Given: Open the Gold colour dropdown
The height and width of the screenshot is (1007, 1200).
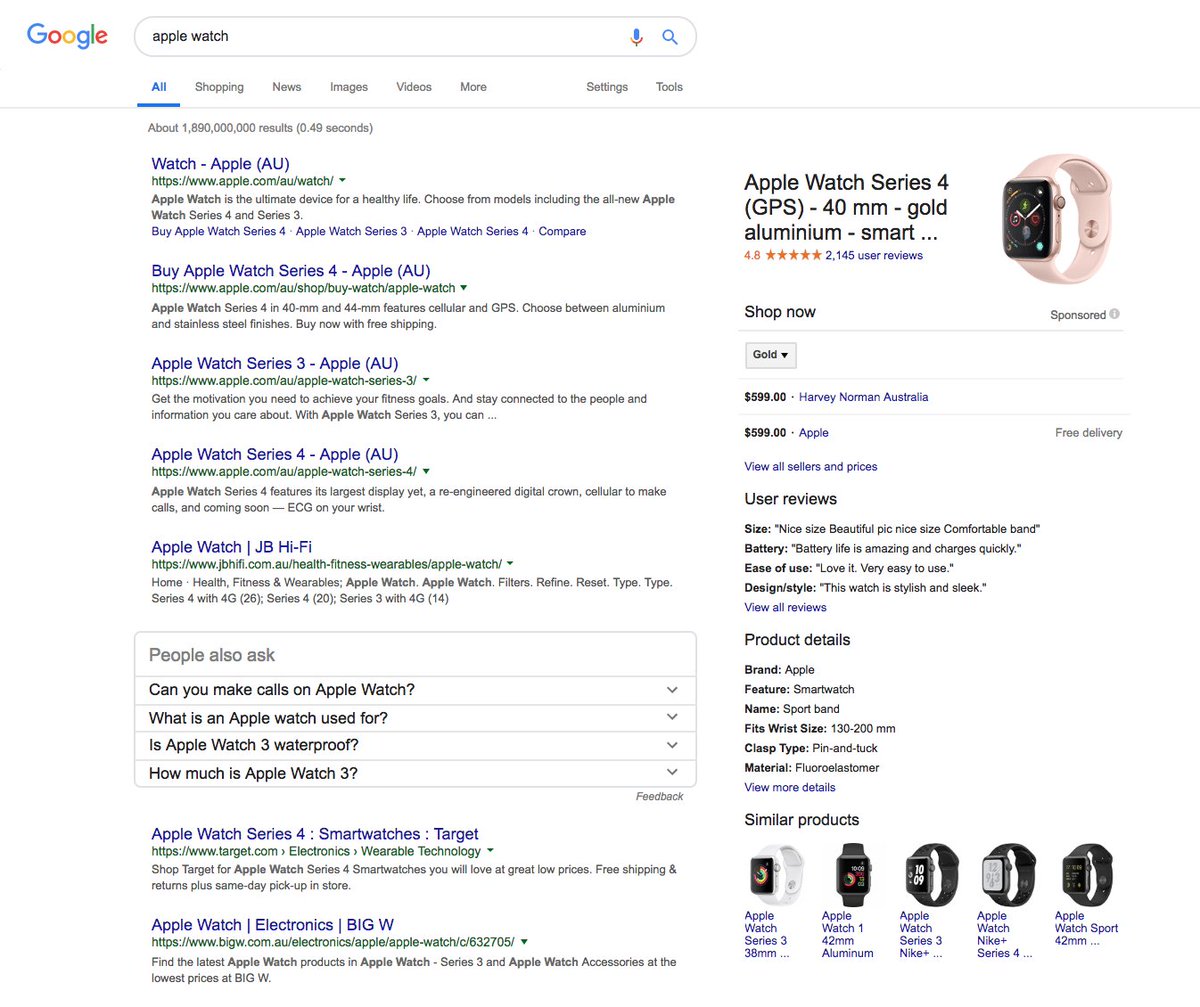Looking at the screenshot, I should click(x=770, y=355).
